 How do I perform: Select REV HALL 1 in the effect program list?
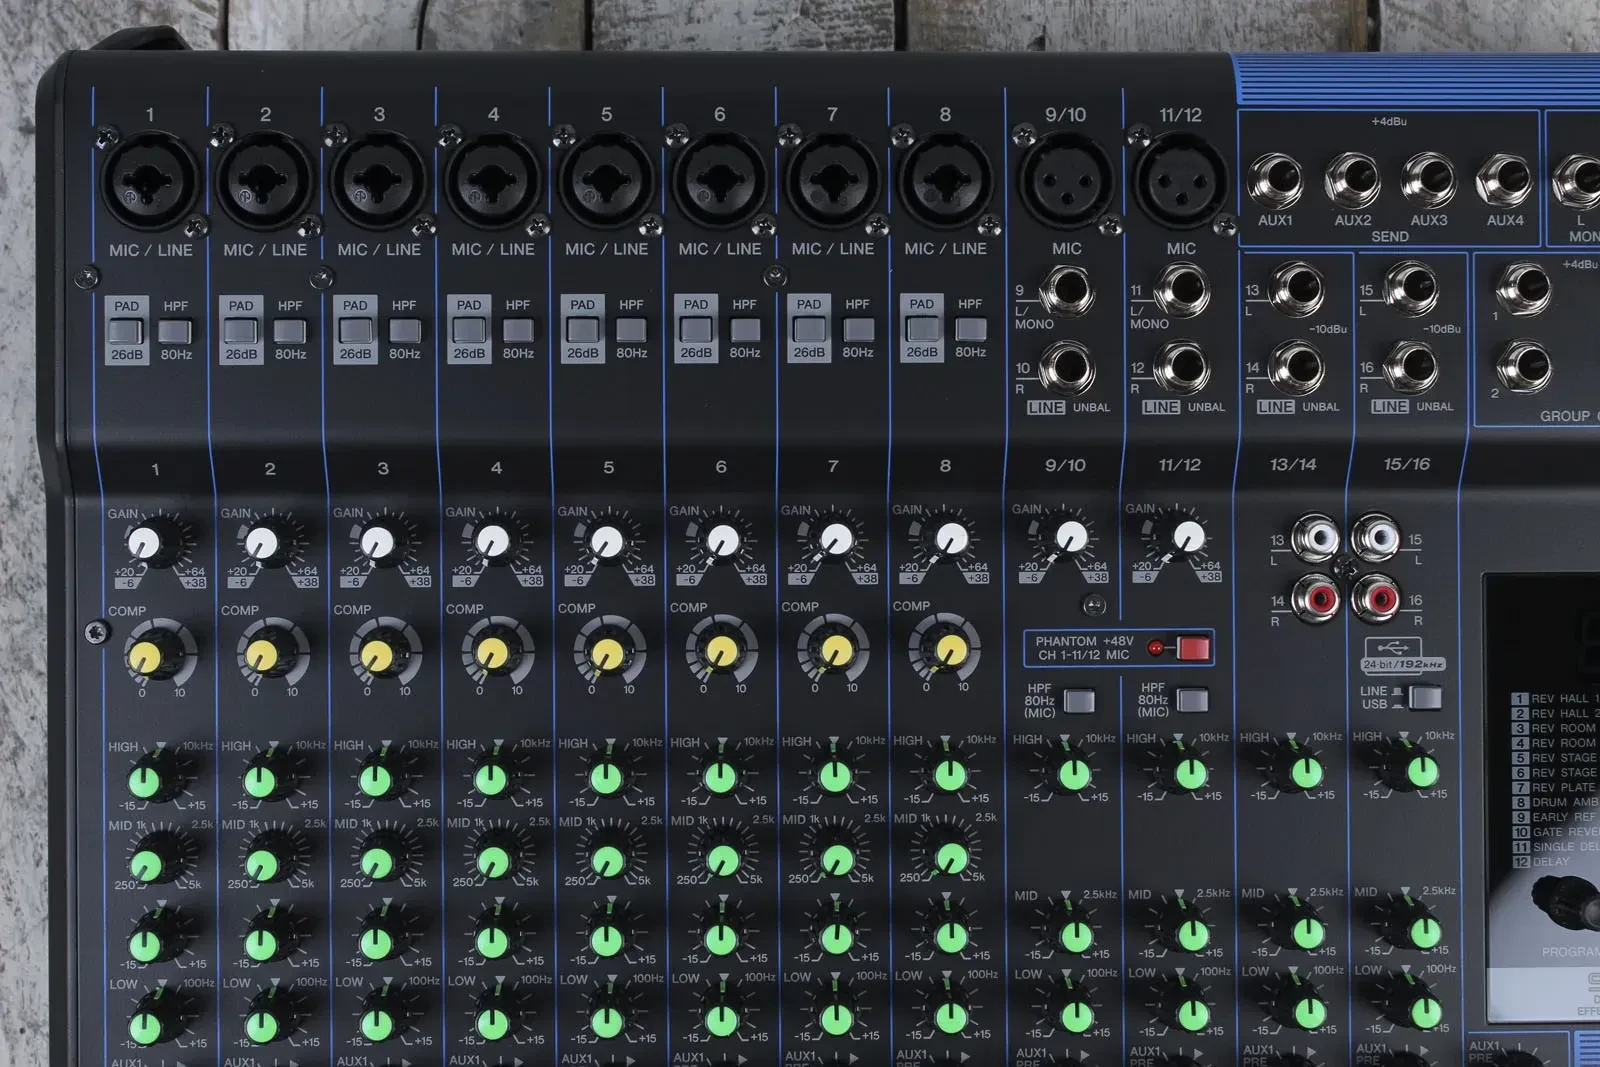click(x=1557, y=699)
